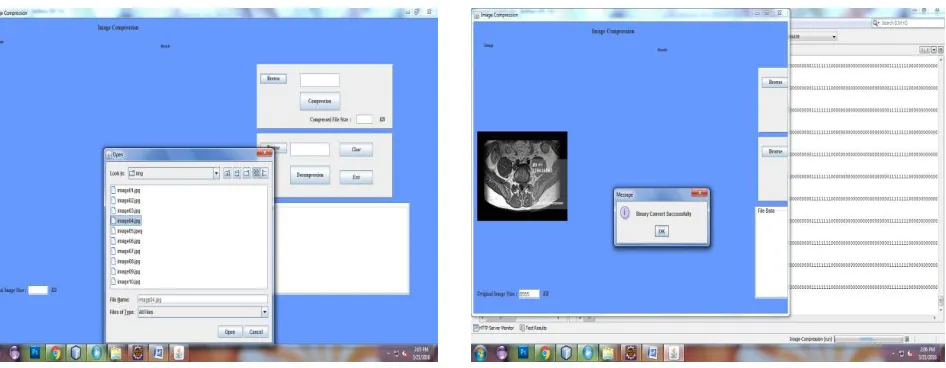Click the Compressed File Size field
The height and width of the screenshot is (368, 946).
pyautogui.click(x=364, y=119)
